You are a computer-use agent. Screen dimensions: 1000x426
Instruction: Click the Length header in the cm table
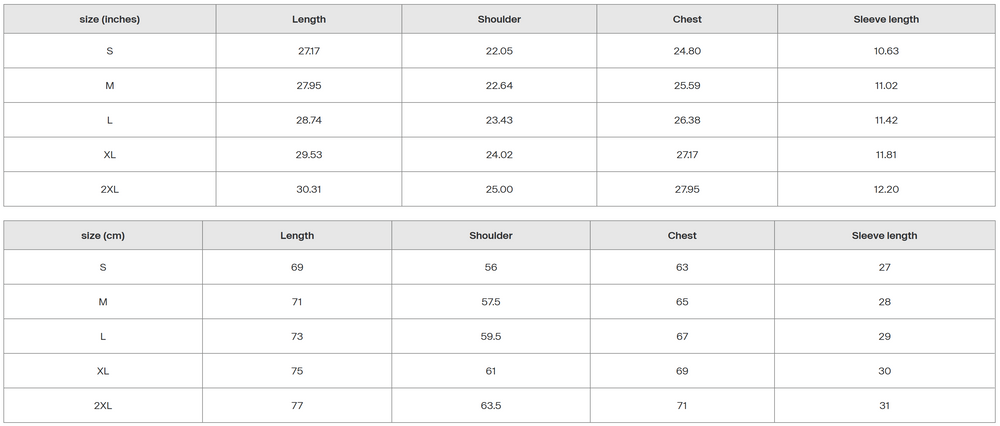[297, 236]
